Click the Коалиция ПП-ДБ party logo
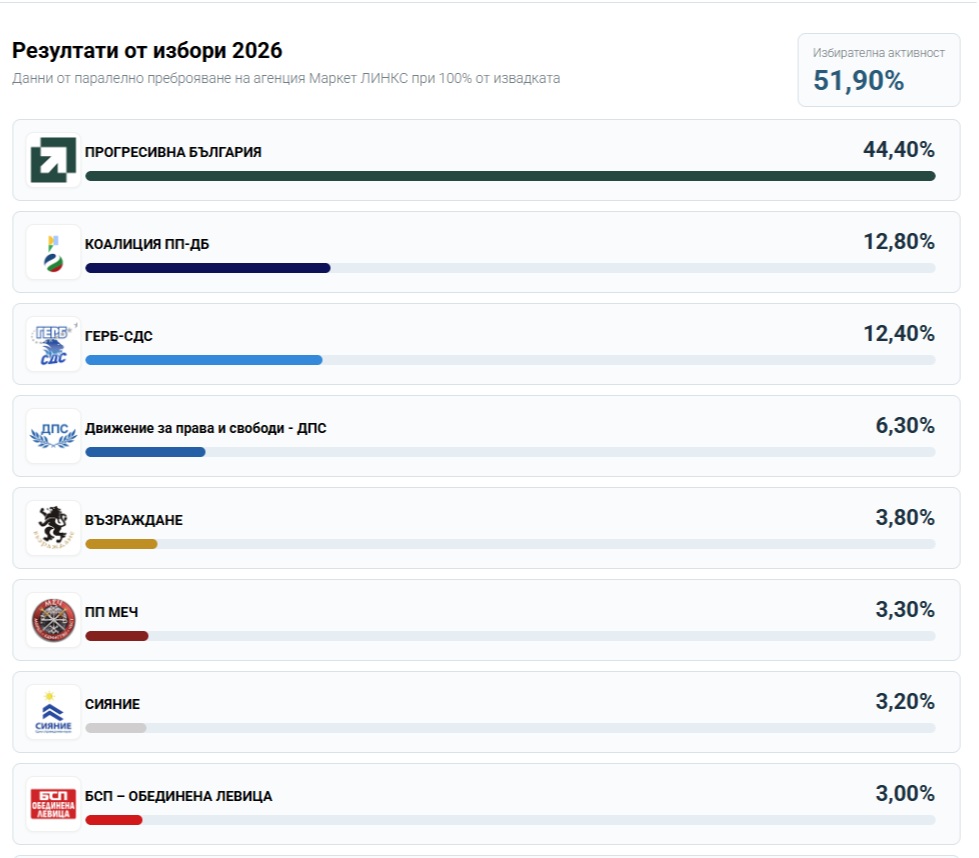This screenshot has width=979, height=858. 53,252
